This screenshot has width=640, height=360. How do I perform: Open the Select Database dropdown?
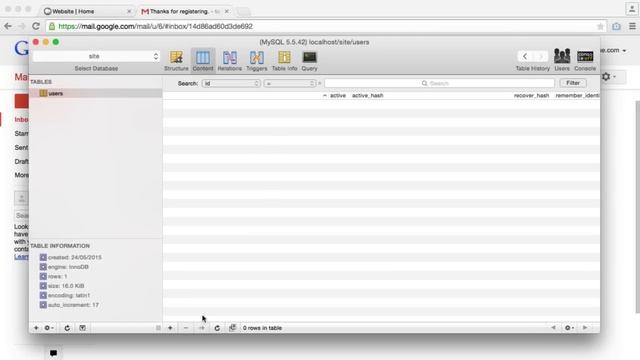click(x=96, y=56)
